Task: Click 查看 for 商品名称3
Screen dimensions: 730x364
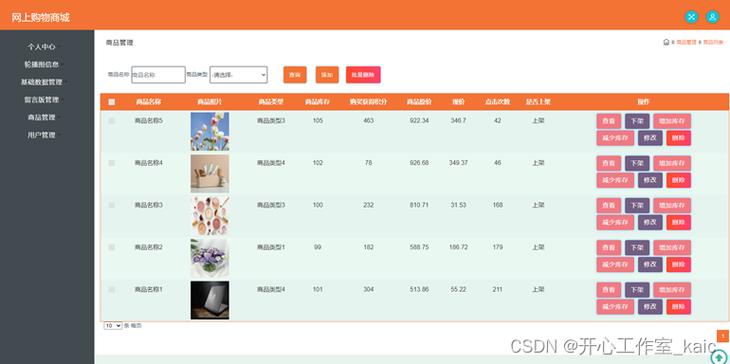Action: 609,205
